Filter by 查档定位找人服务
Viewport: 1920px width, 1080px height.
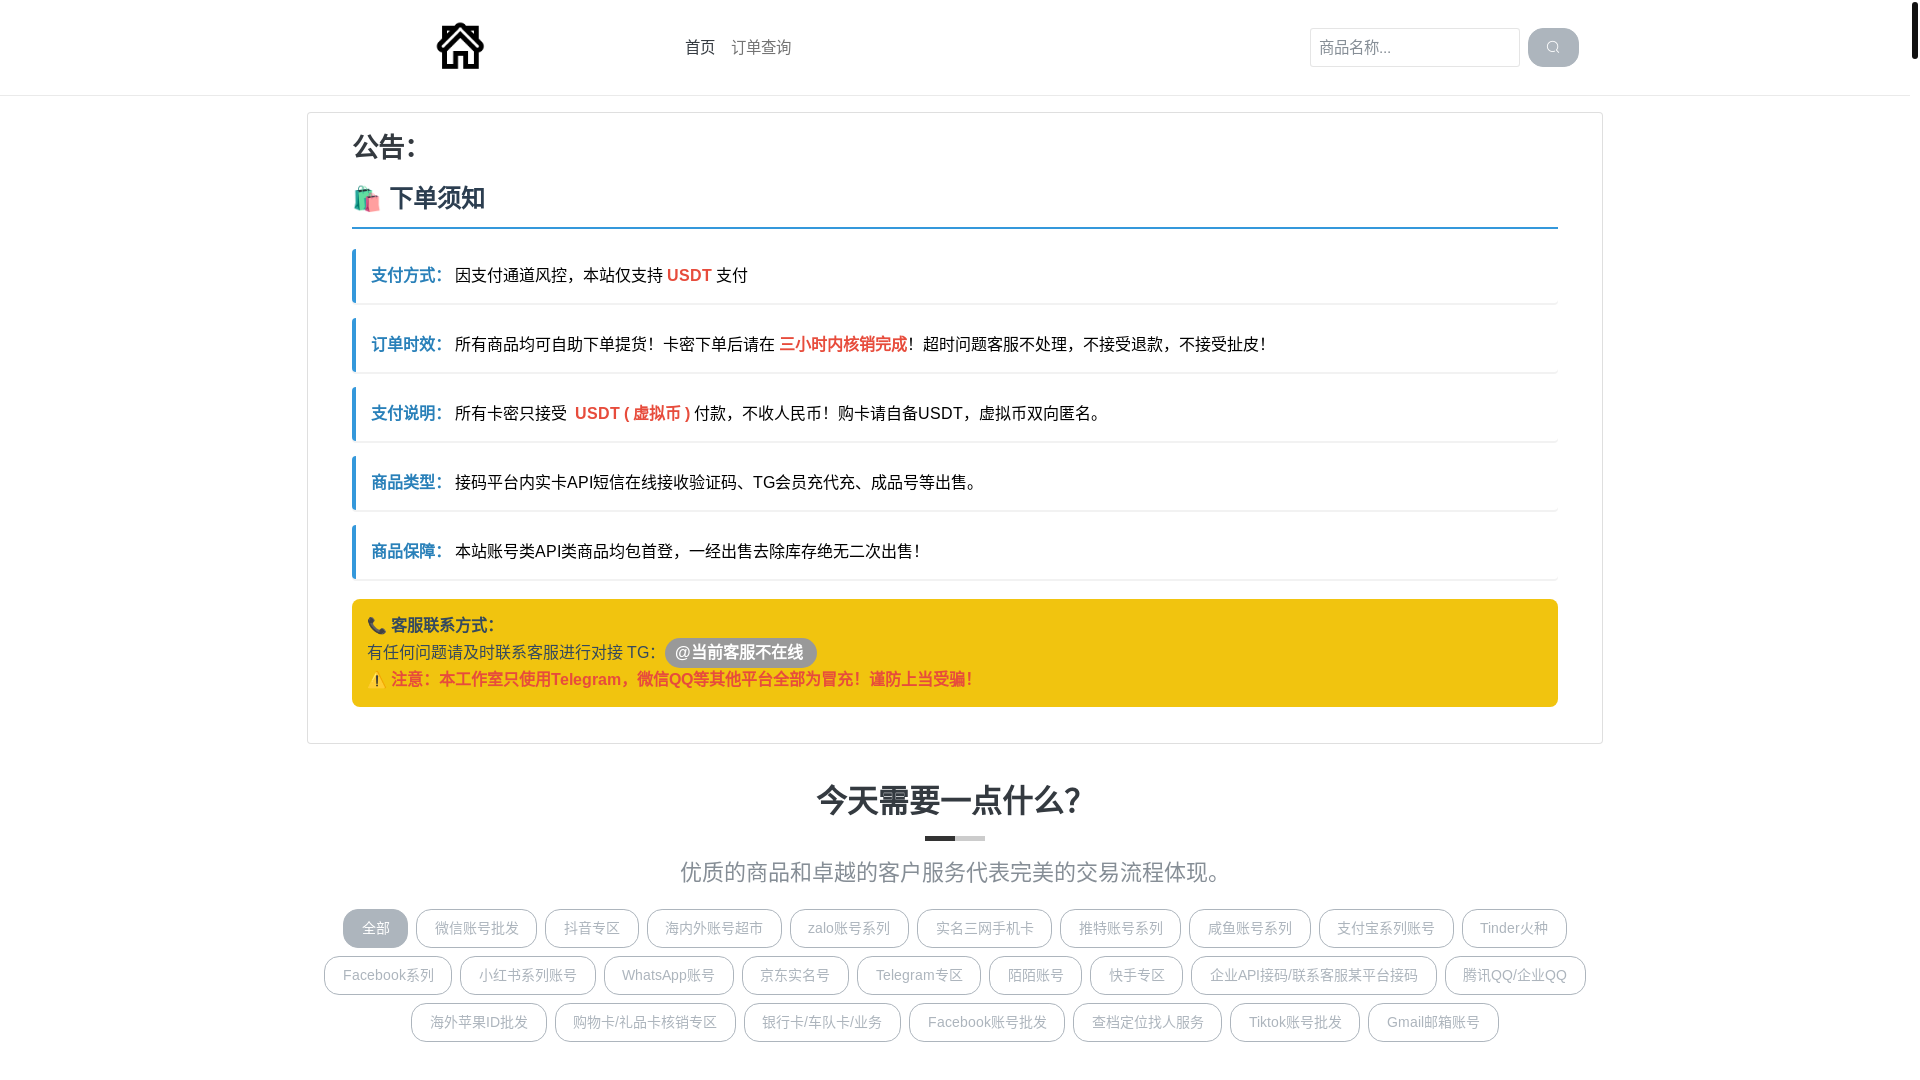click(1147, 1022)
